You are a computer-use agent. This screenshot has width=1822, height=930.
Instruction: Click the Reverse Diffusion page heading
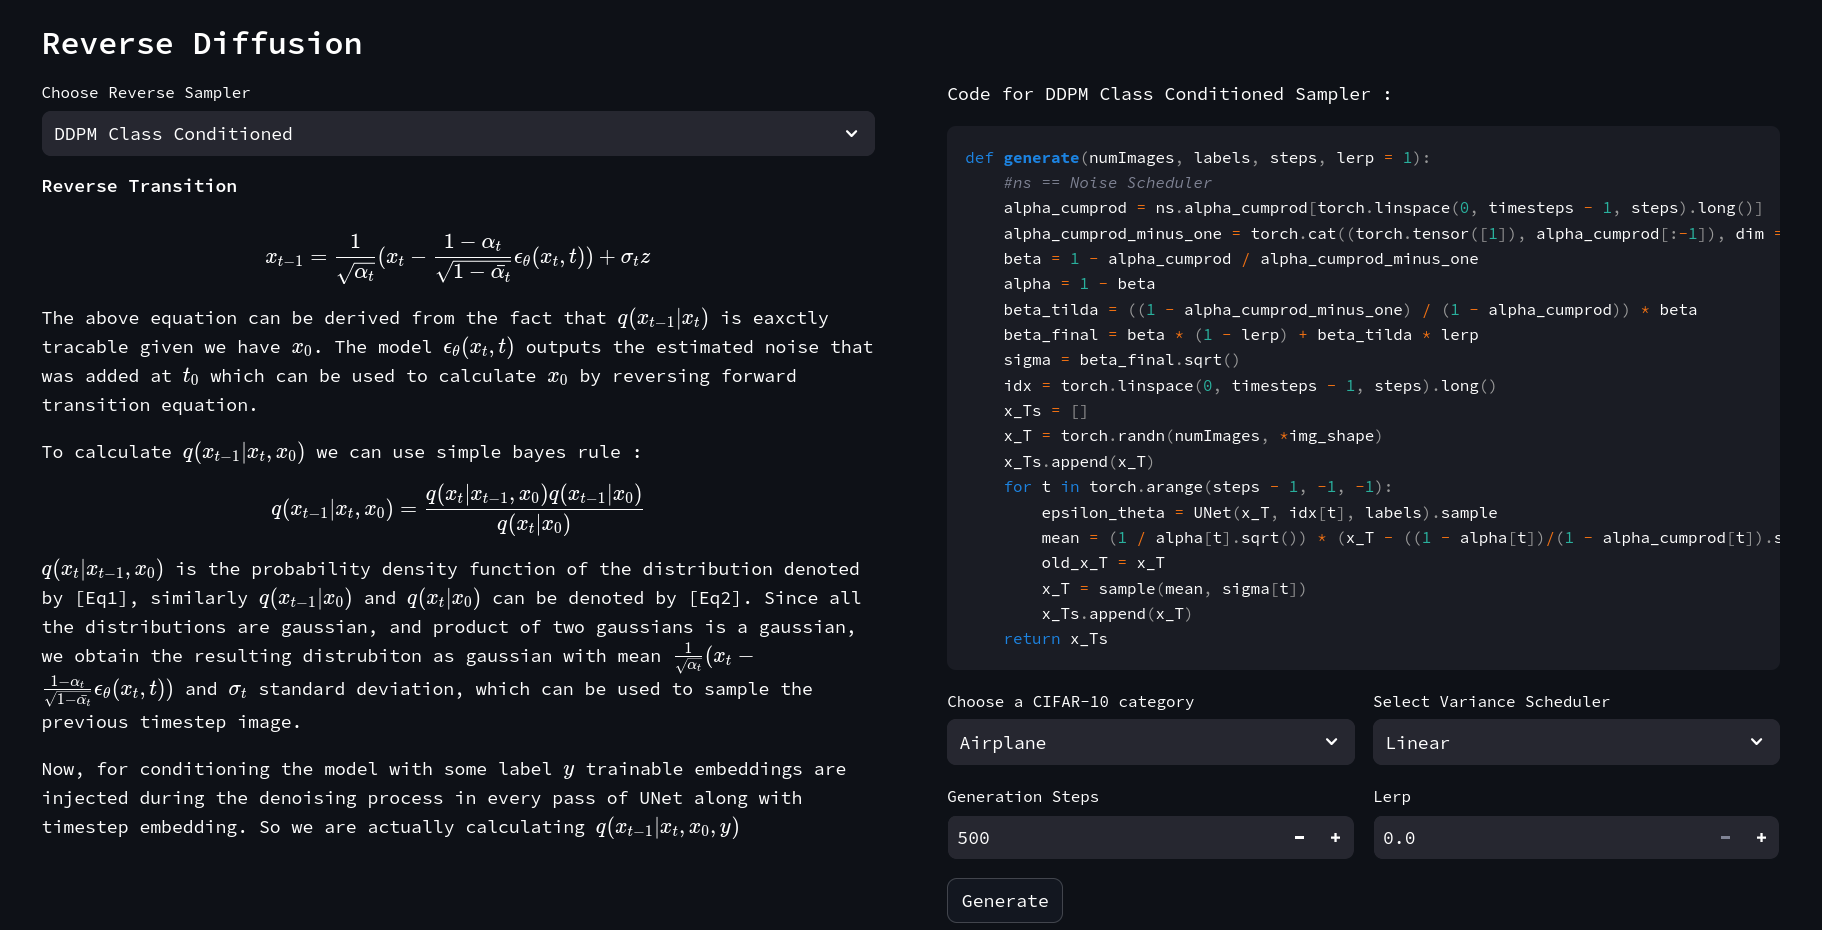click(x=202, y=44)
